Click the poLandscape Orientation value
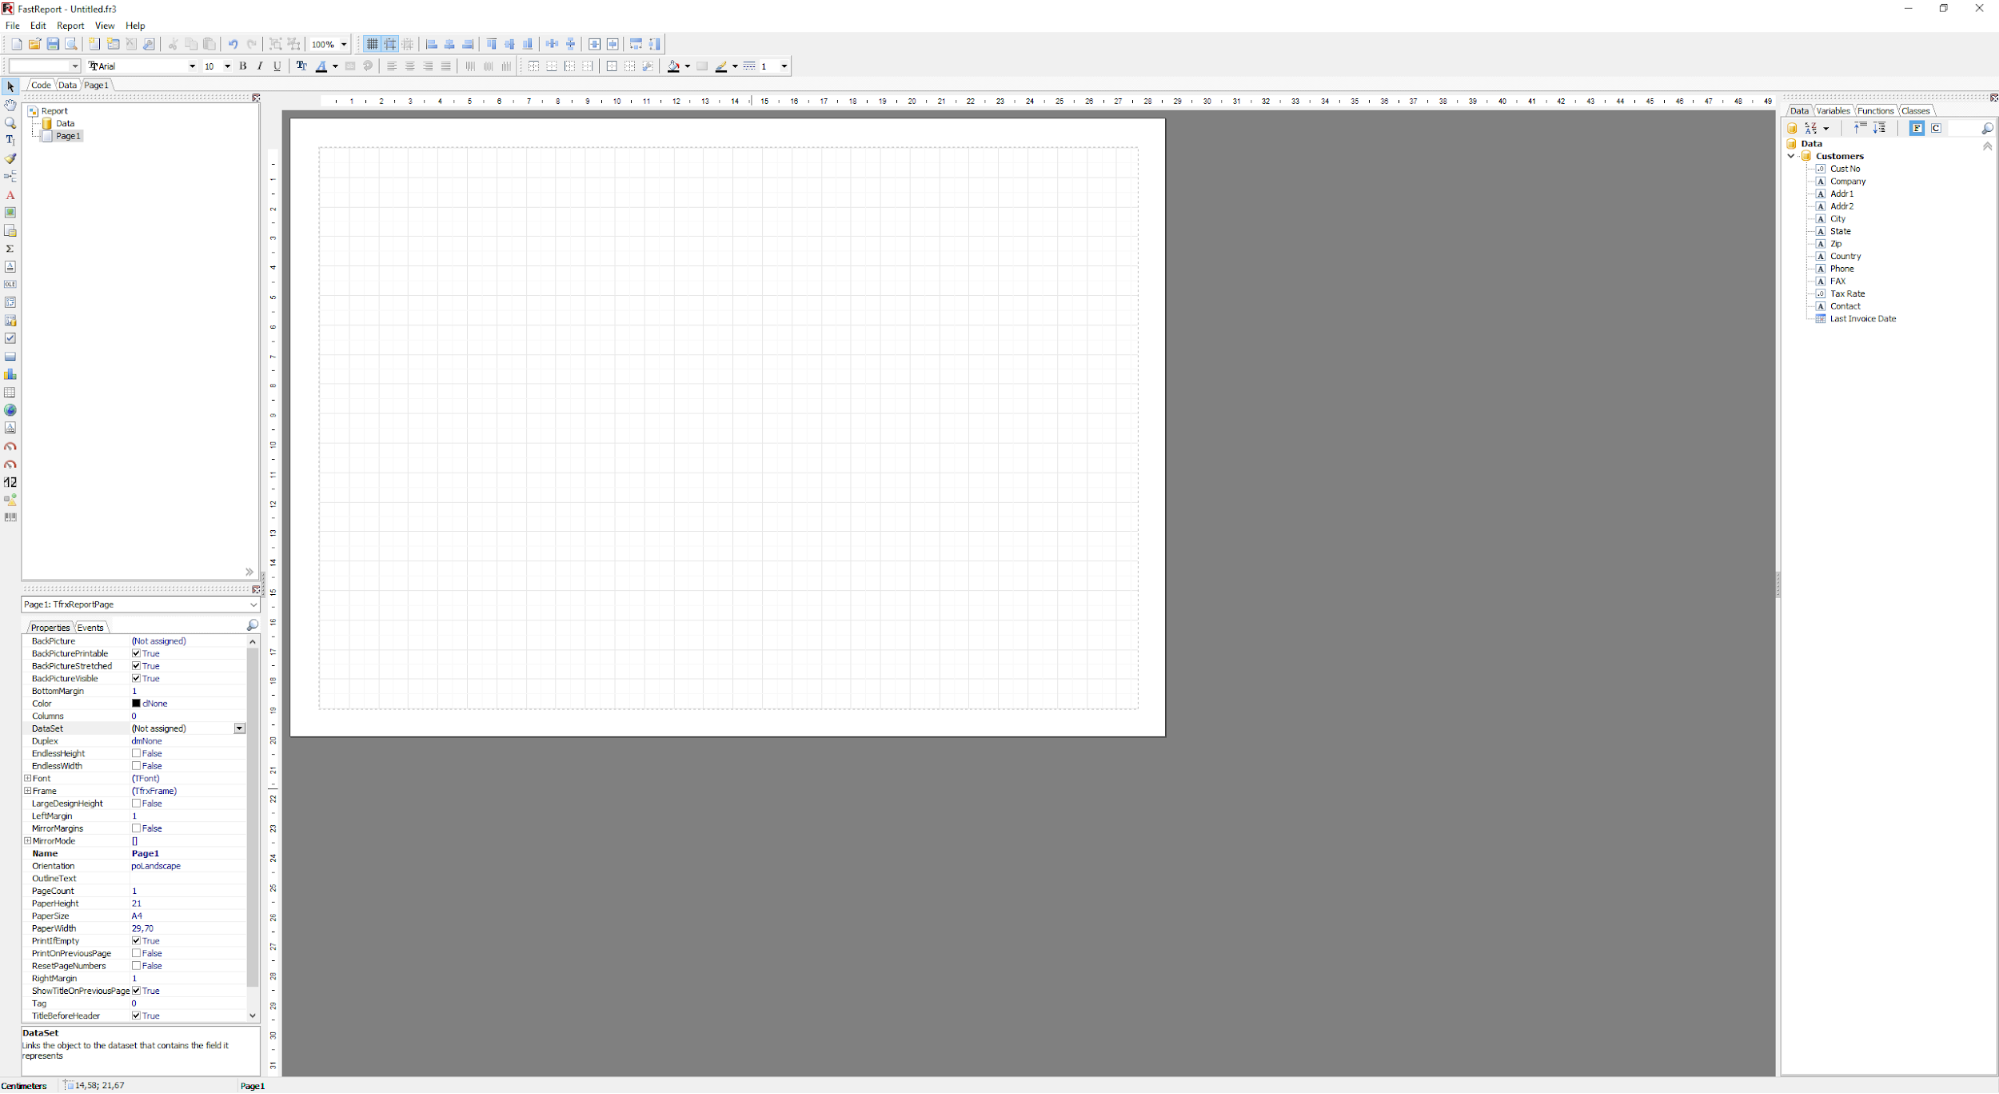This screenshot has height=1094, width=1999. click(156, 866)
